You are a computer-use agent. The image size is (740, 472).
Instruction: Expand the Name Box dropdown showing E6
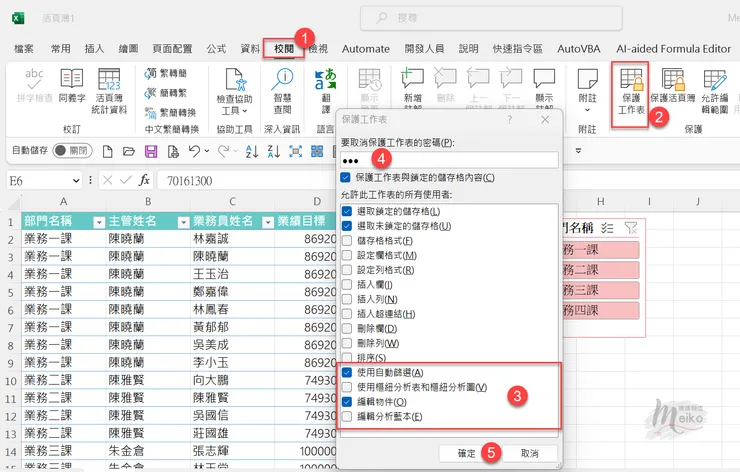click(76, 181)
